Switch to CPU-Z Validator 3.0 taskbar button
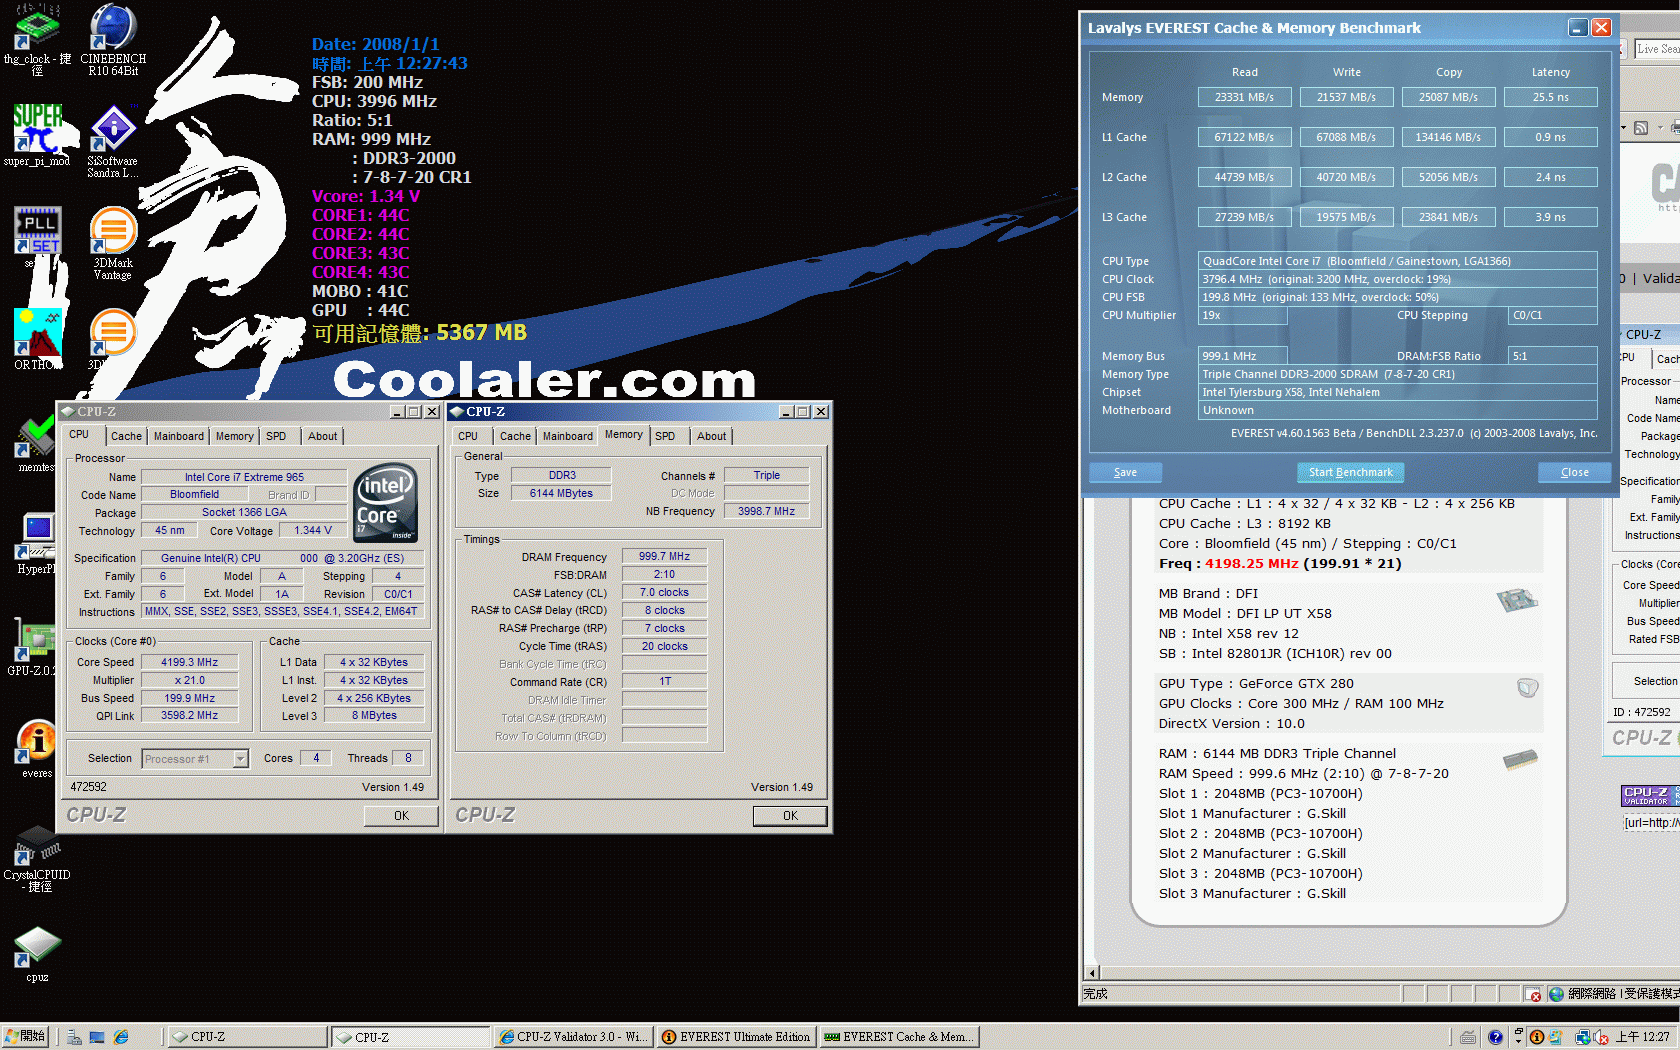Viewport: 1680px width, 1050px height. (573, 1037)
